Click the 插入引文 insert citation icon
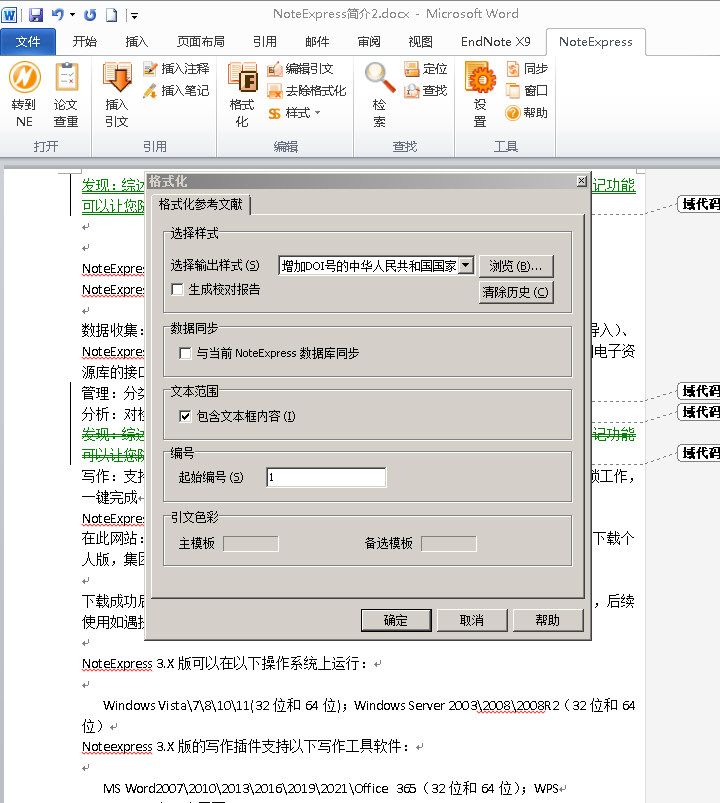 point(117,94)
